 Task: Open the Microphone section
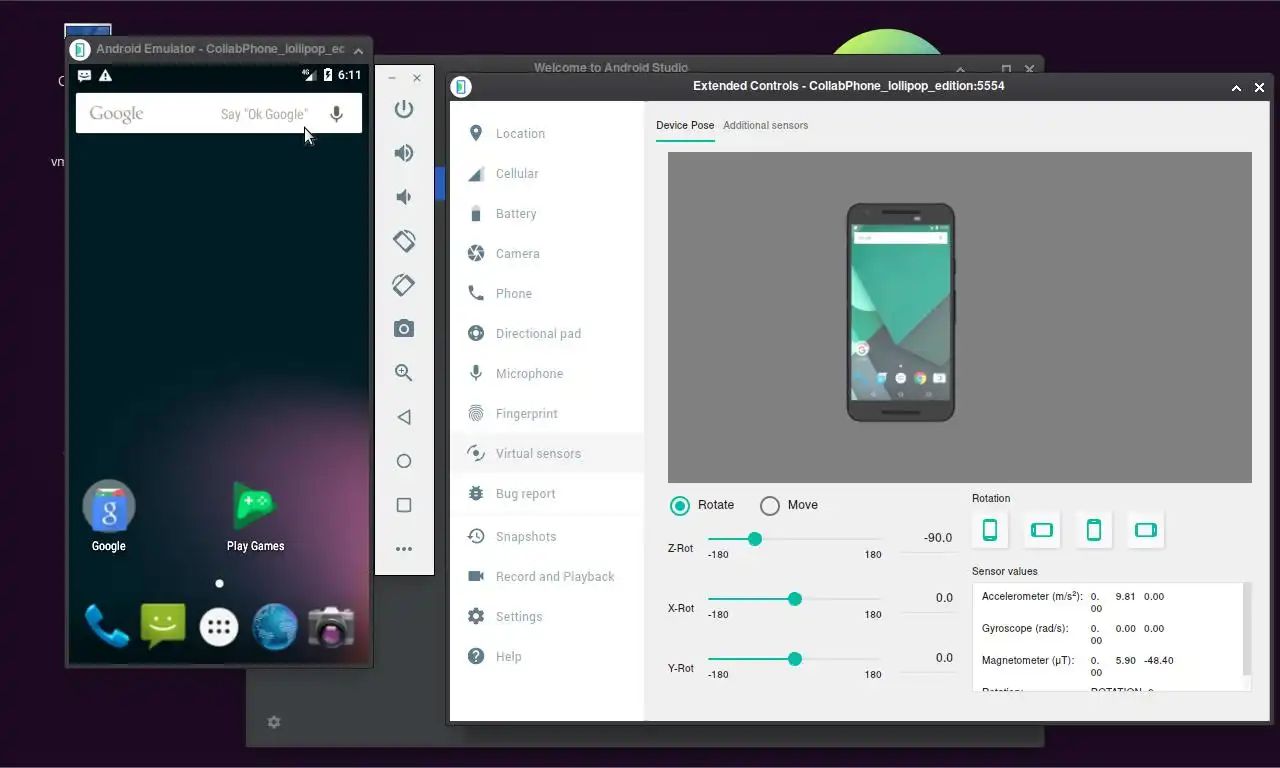coord(547,374)
